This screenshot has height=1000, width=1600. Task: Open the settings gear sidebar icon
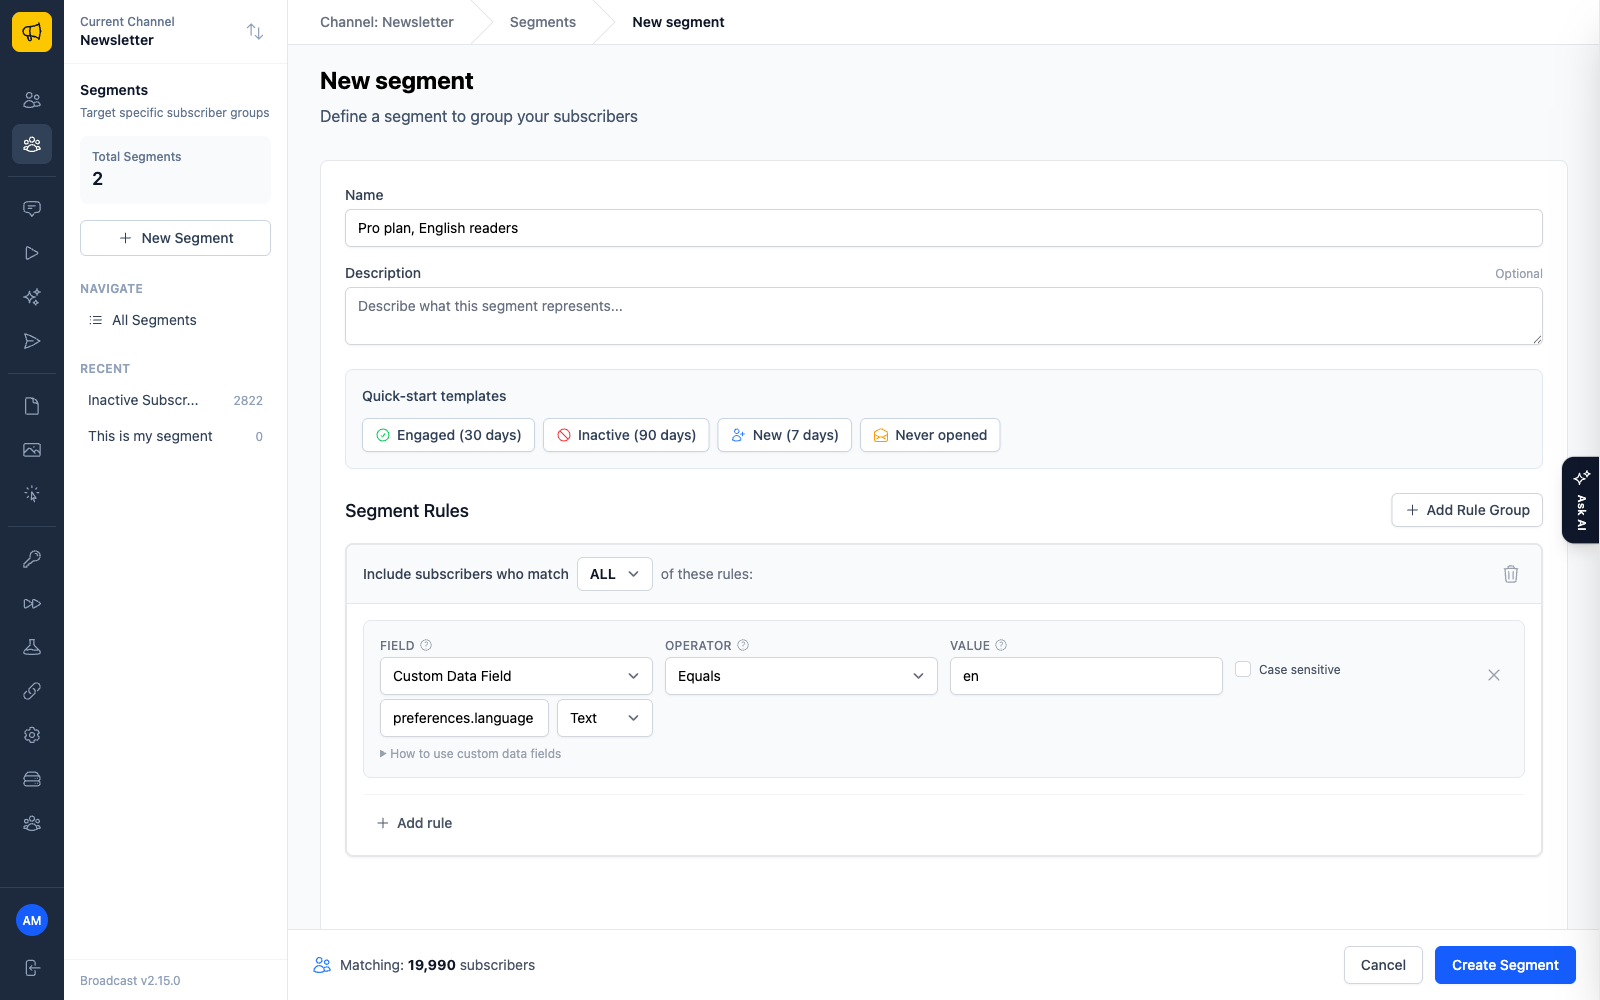tap(32, 735)
